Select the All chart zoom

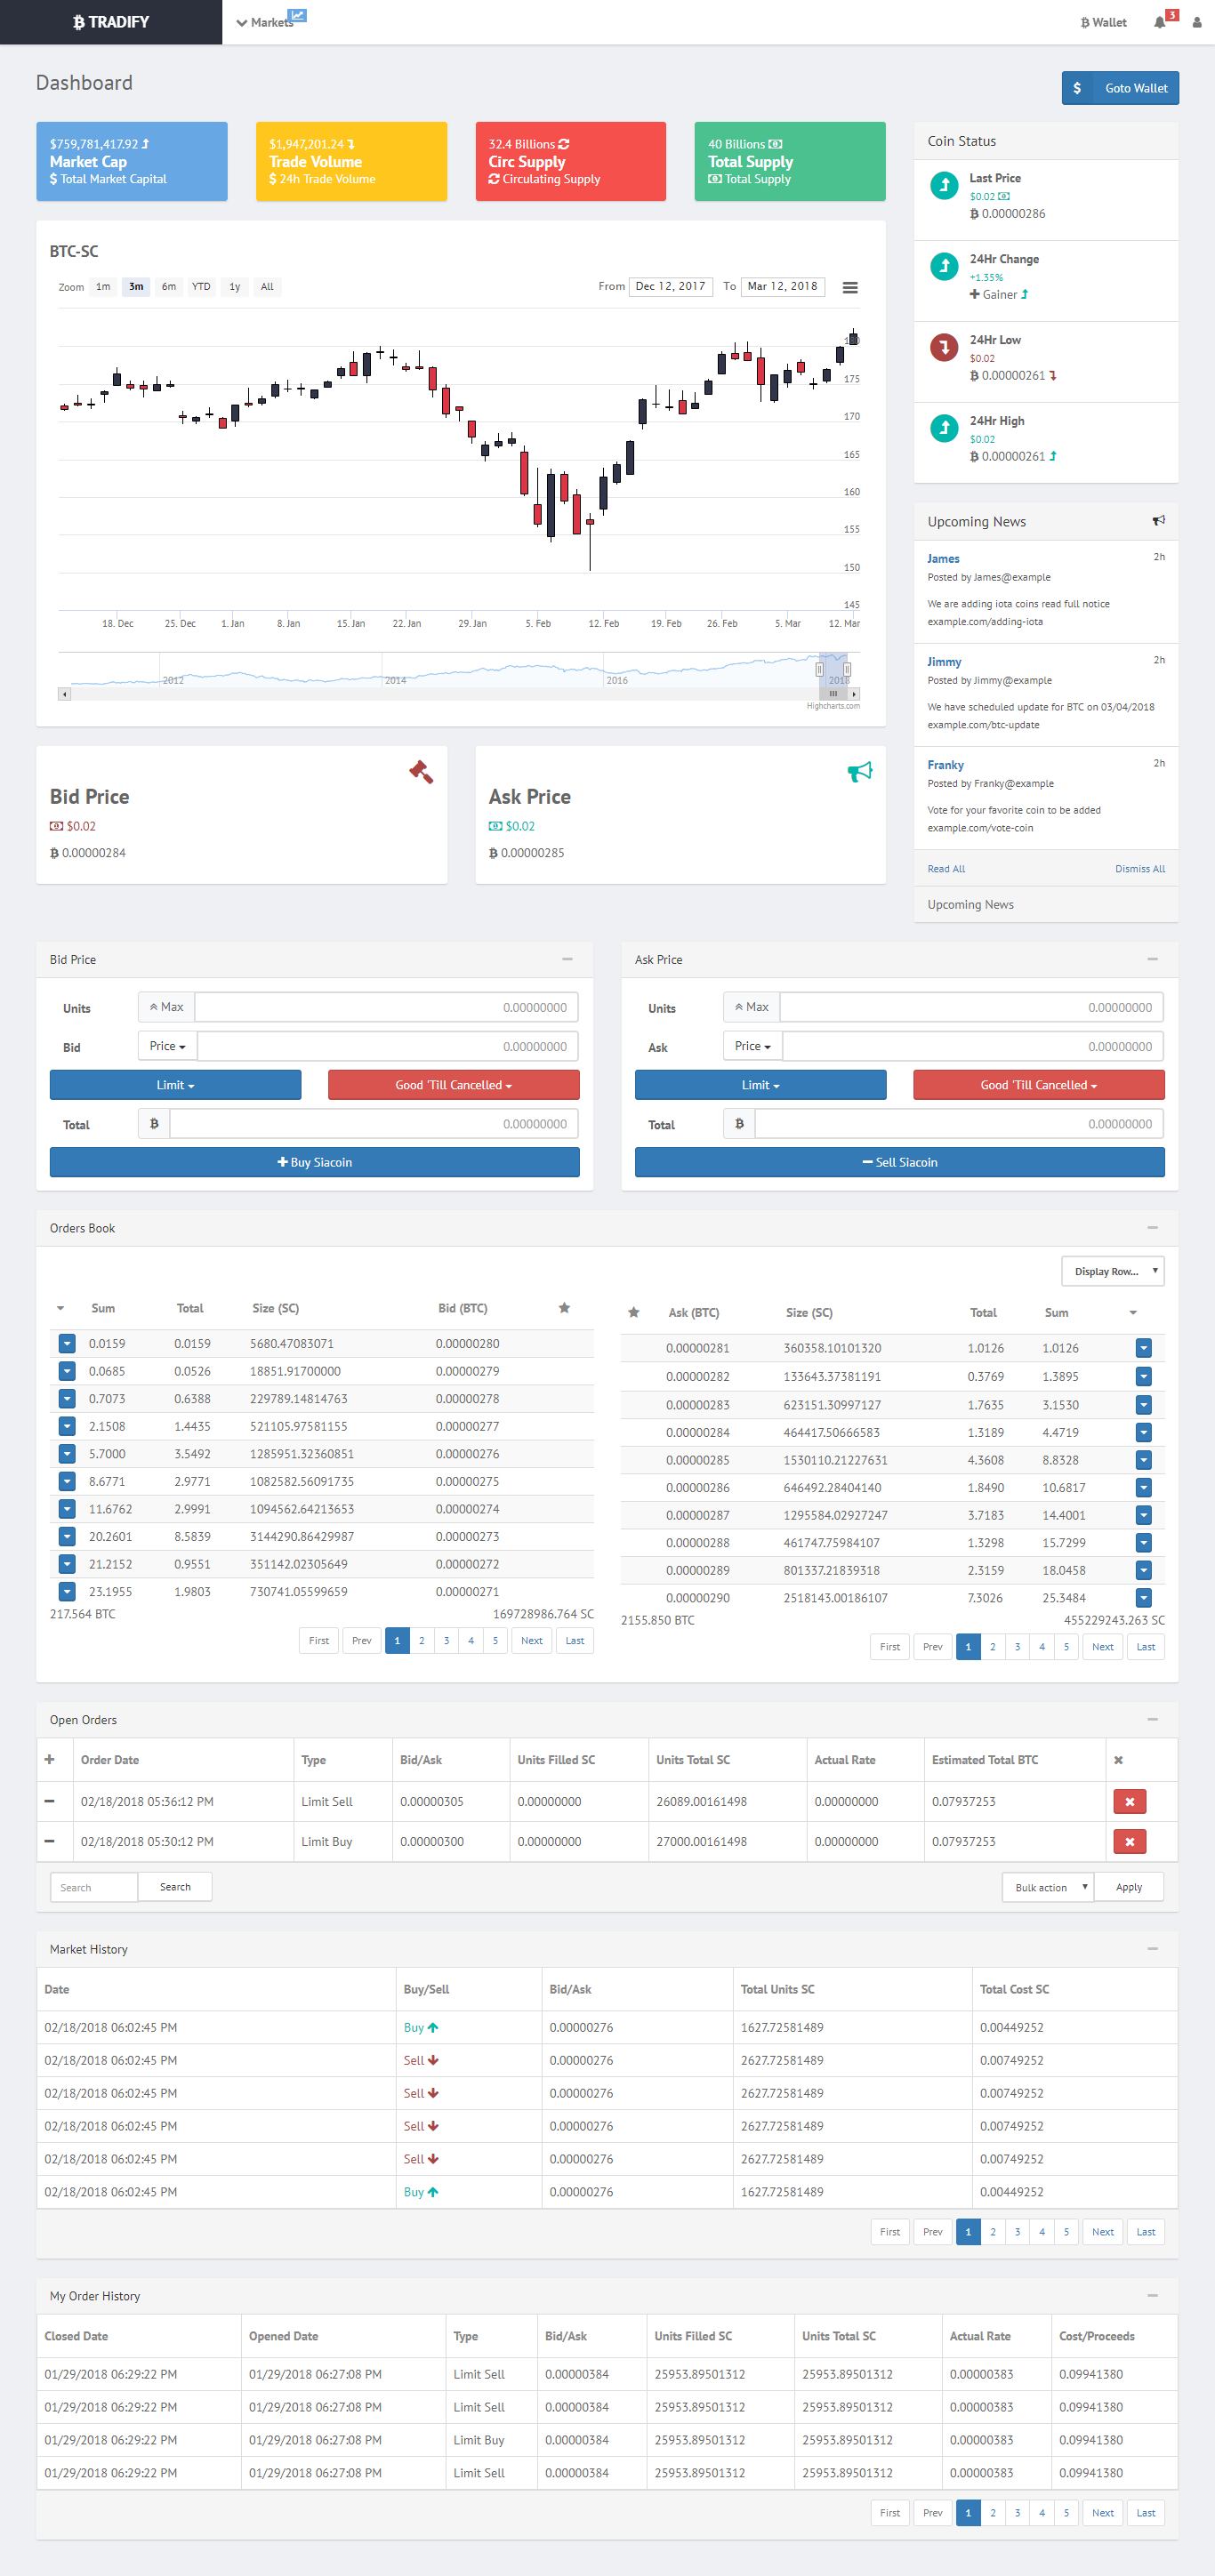click(x=267, y=287)
